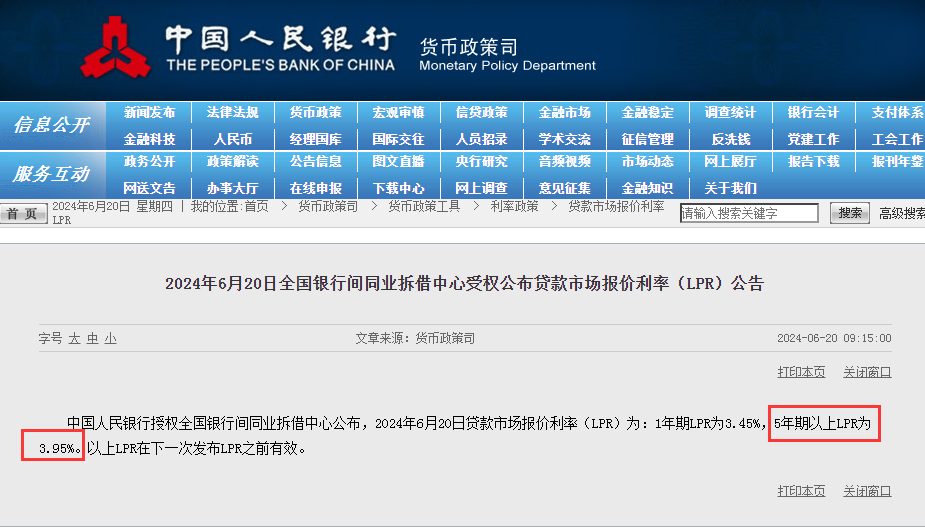This screenshot has width=925, height=528.
Task: Click the 信息公开 section heading
Action: click(x=52, y=124)
